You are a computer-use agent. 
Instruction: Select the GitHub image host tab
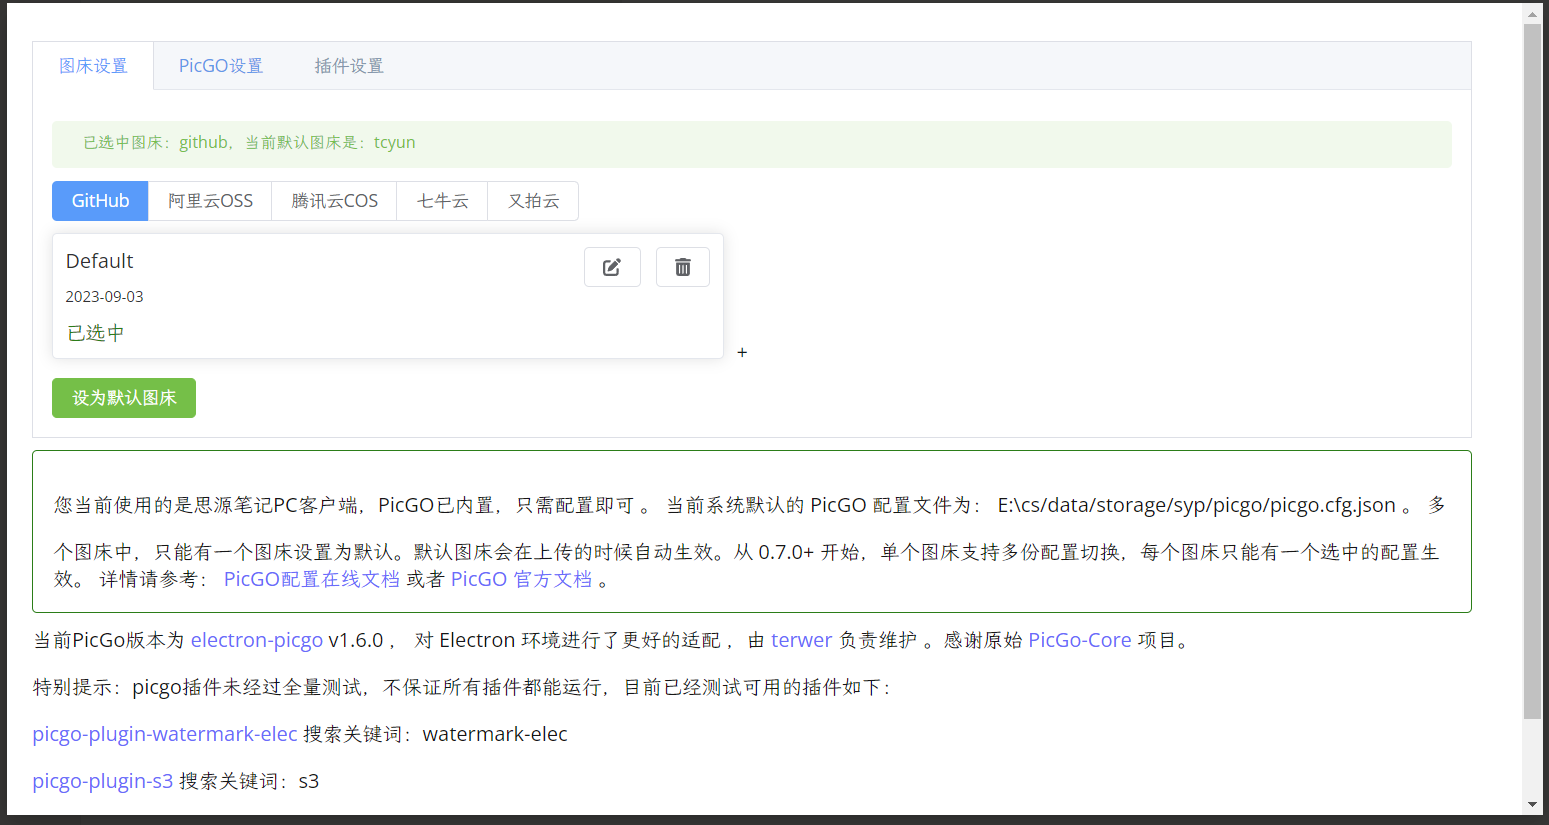click(x=100, y=201)
